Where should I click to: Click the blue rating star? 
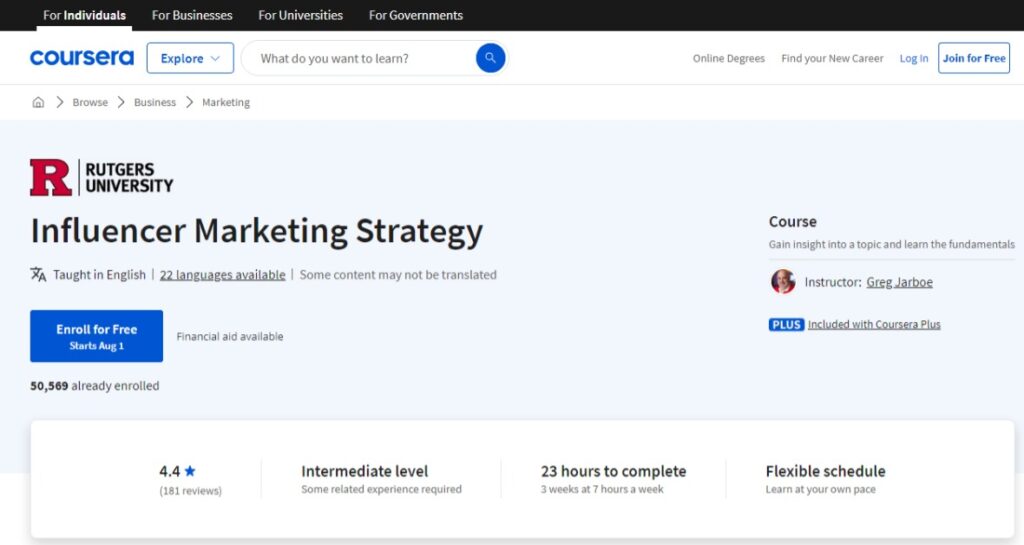[x=190, y=471]
